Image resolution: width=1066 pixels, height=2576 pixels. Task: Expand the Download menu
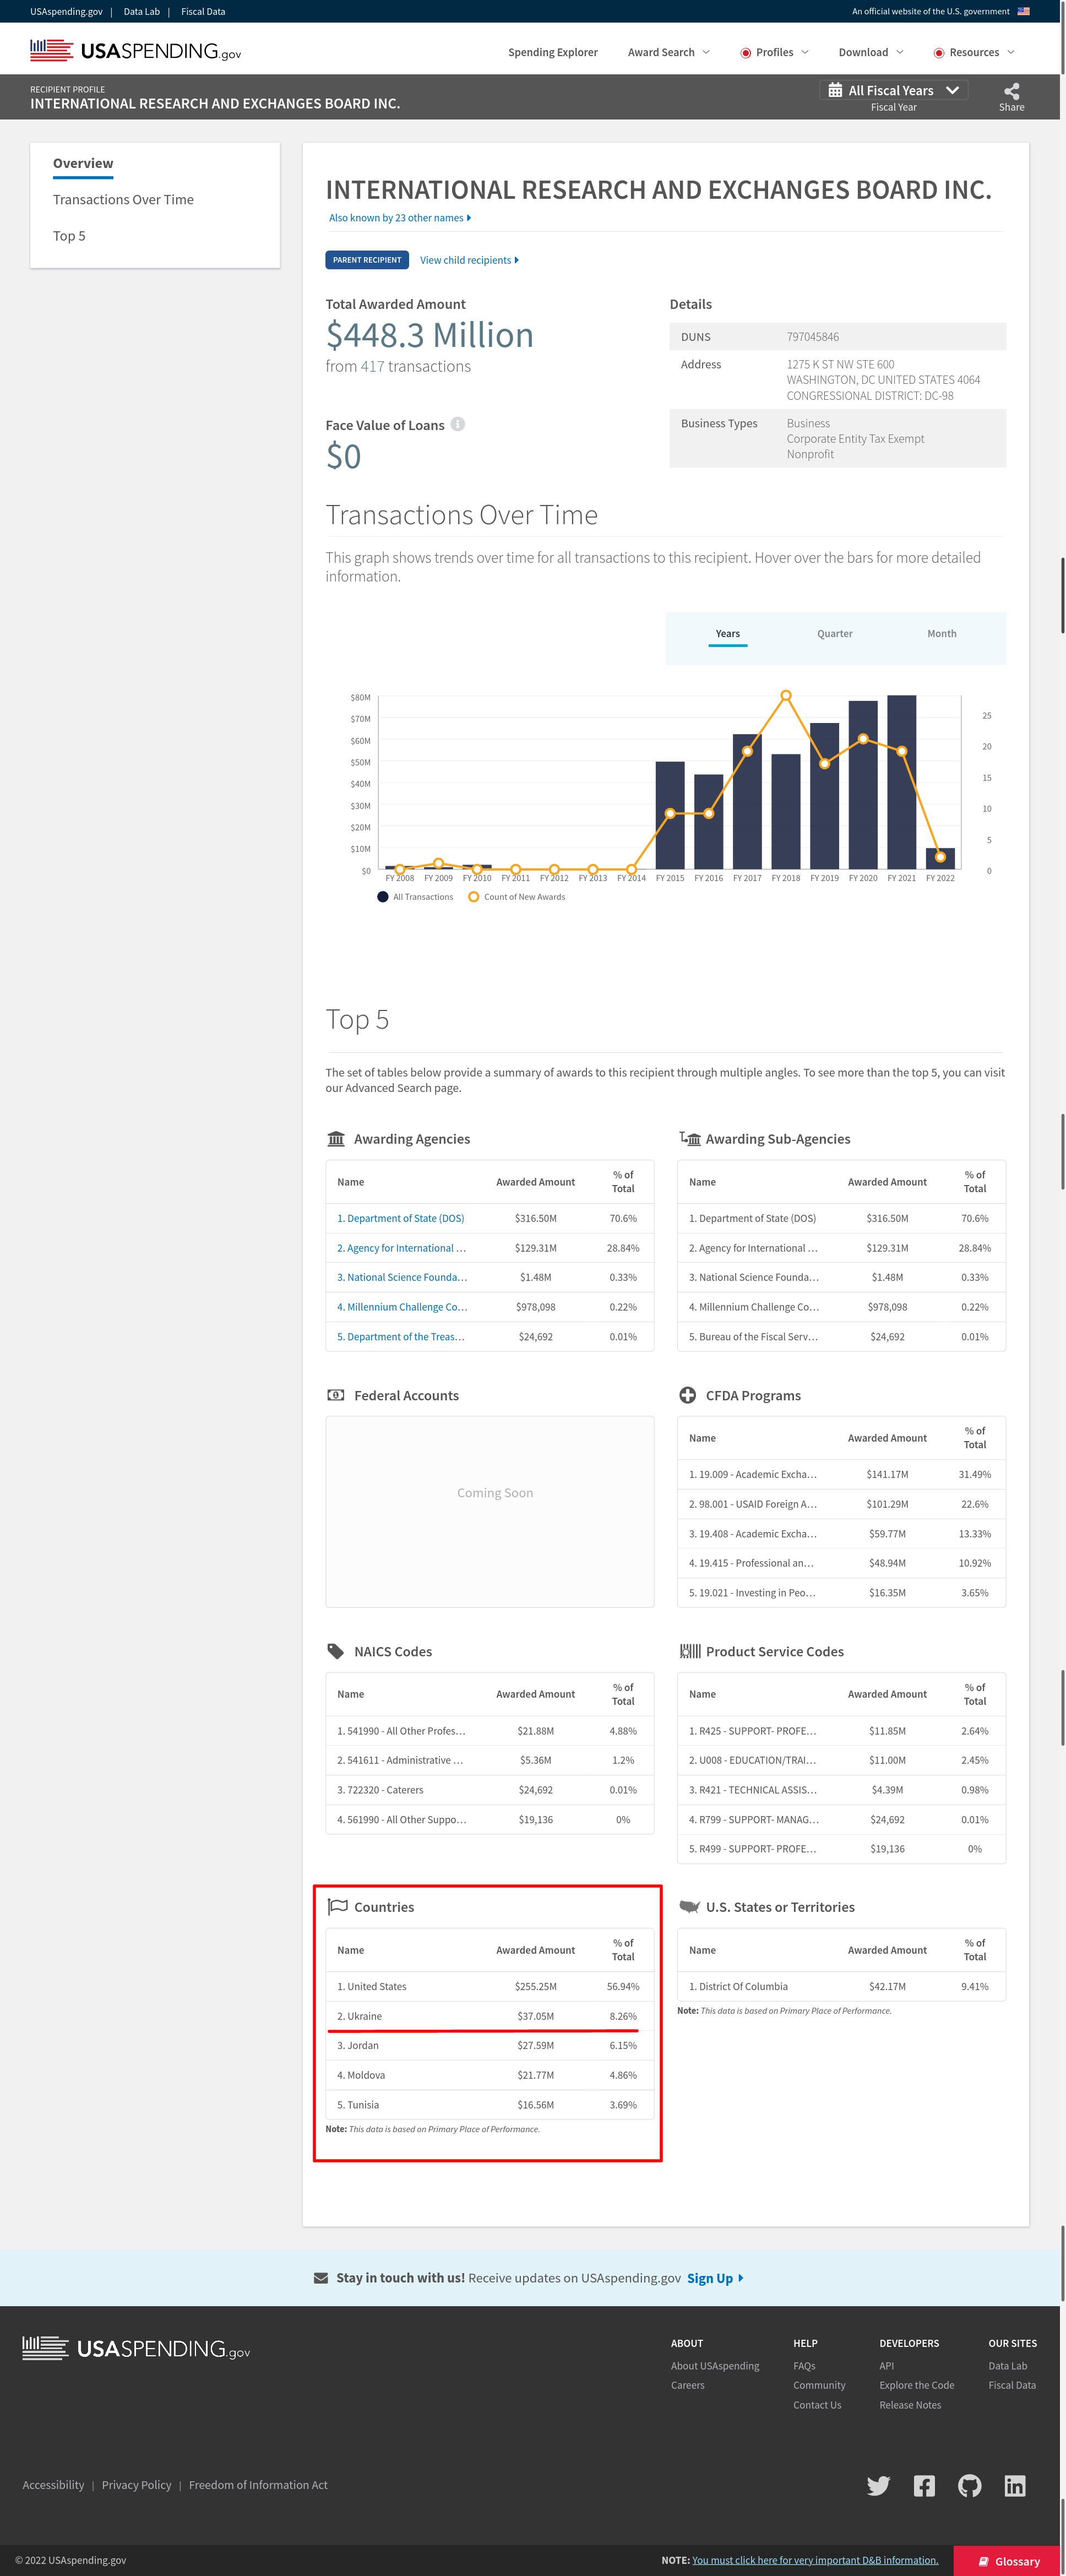point(870,52)
